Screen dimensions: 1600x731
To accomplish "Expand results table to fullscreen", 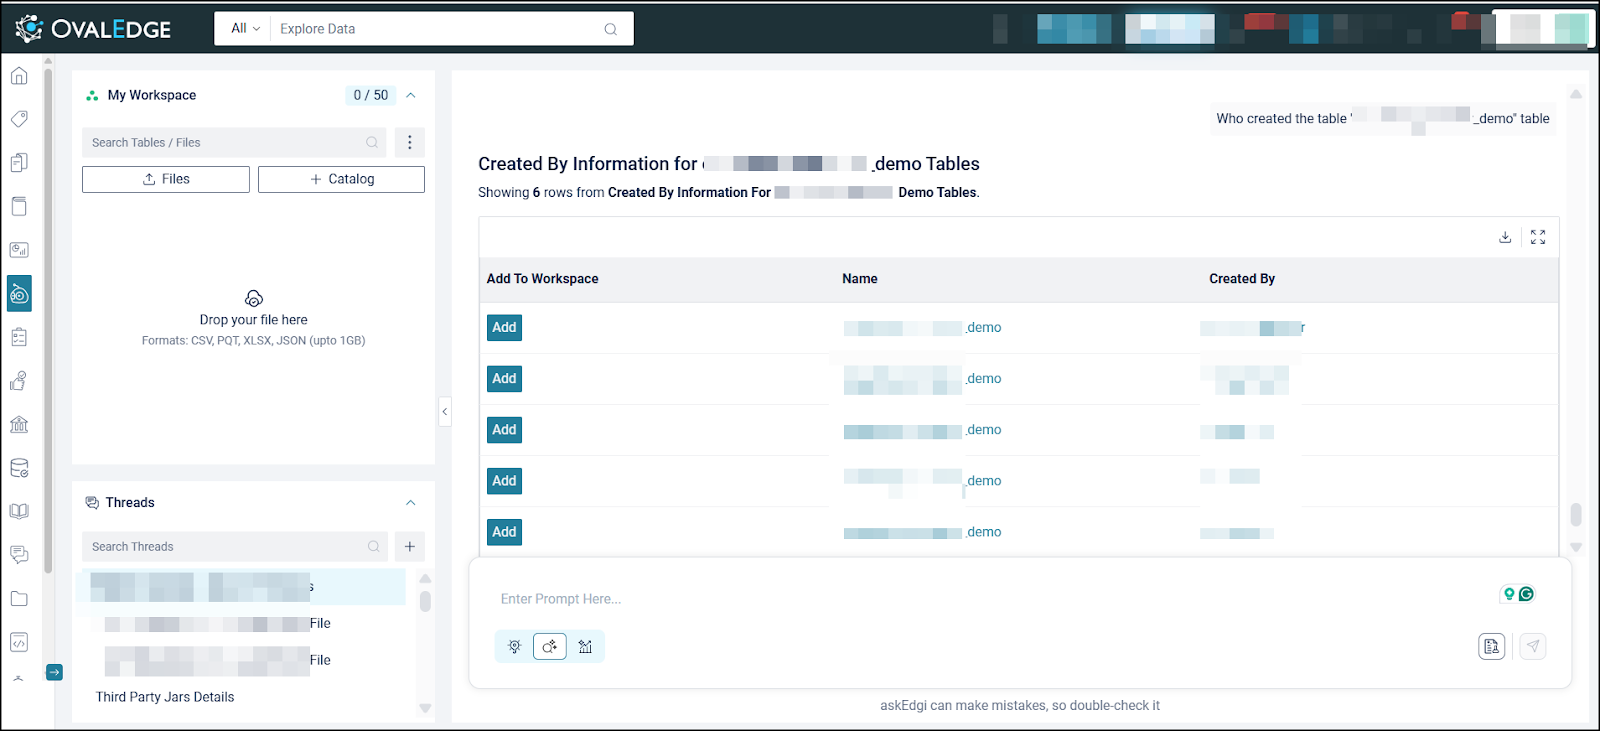I will pos(1538,237).
